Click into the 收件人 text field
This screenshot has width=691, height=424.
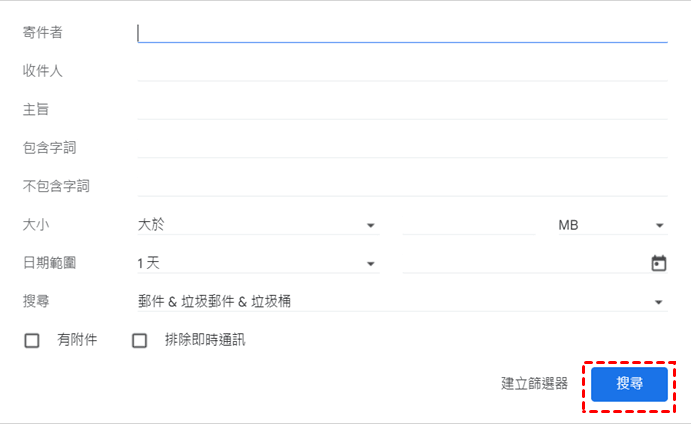pyautogui.click(x=402, y=71)
